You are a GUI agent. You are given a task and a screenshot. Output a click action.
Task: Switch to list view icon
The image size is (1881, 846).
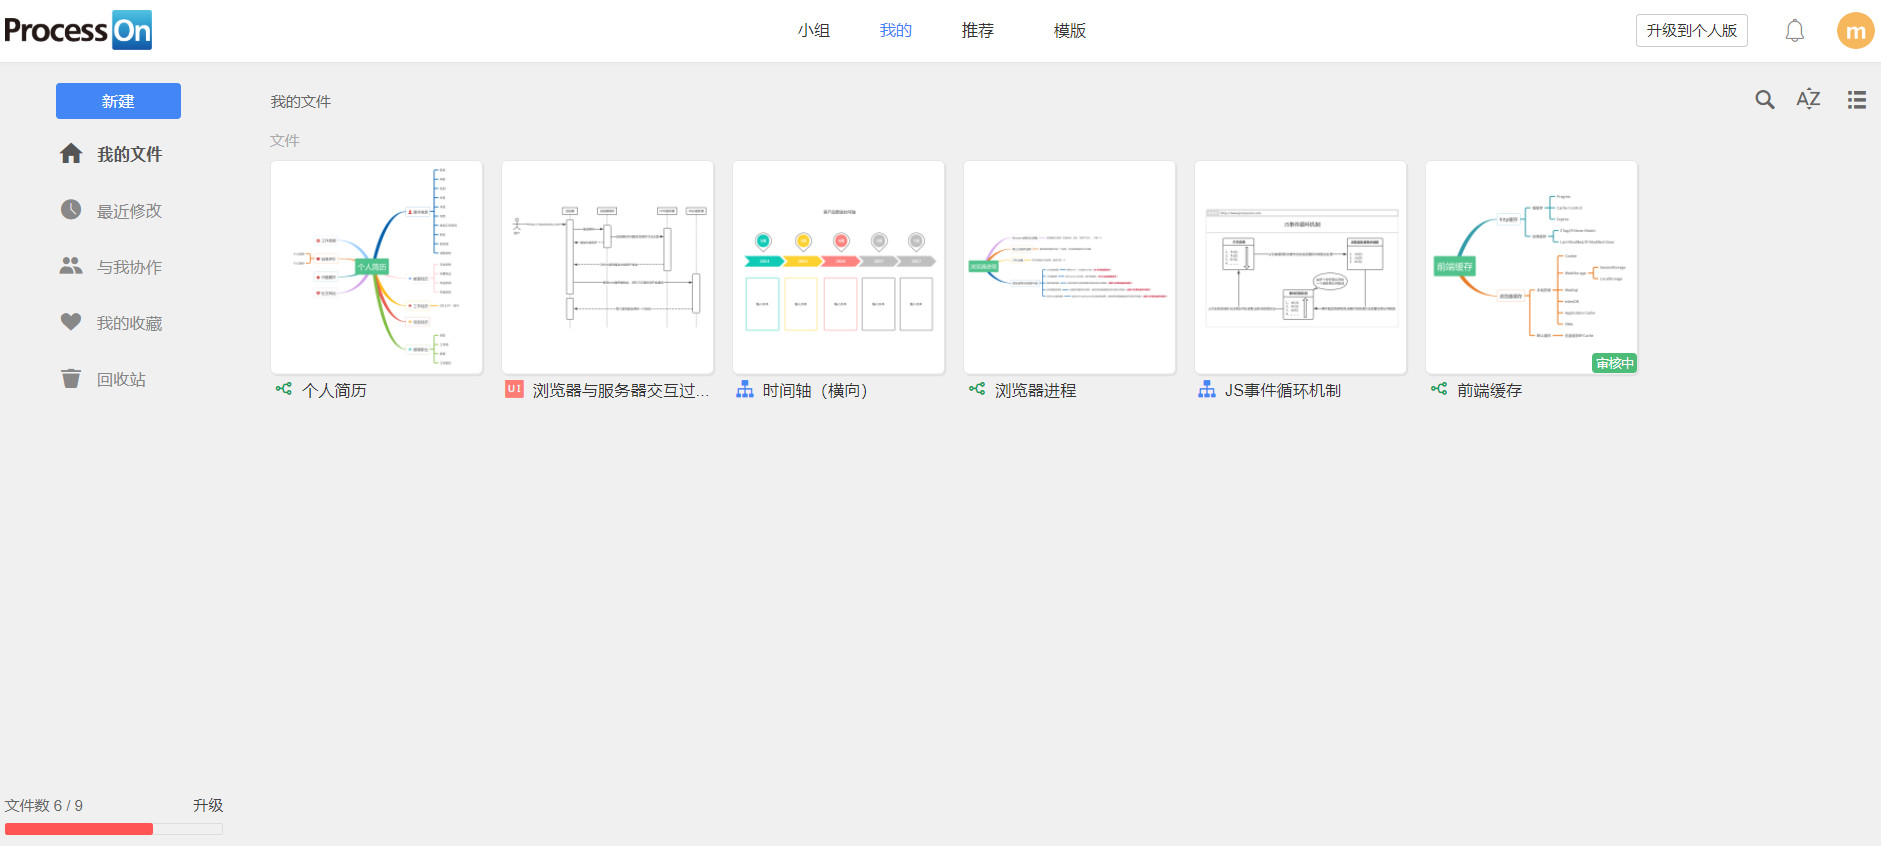(1857, 100)
